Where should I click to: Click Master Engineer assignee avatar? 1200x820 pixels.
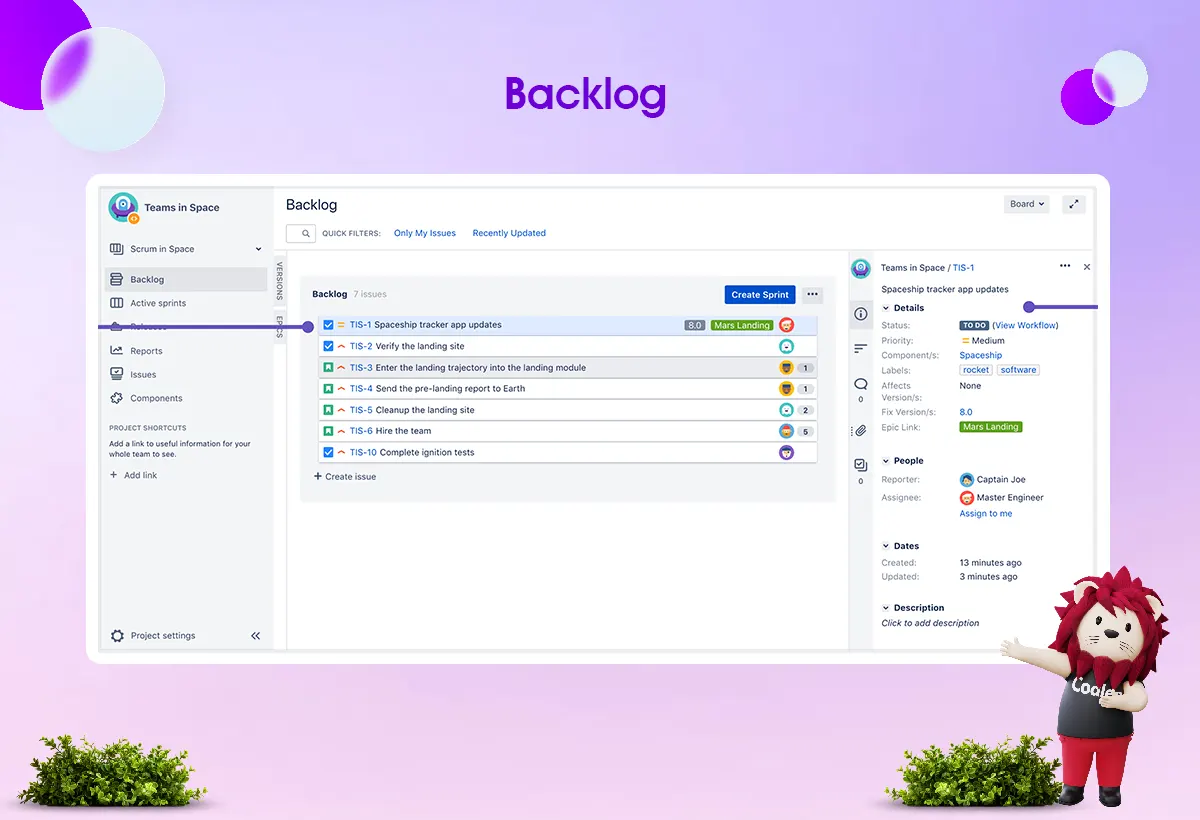pyautogui.click(x=967, y=498)
